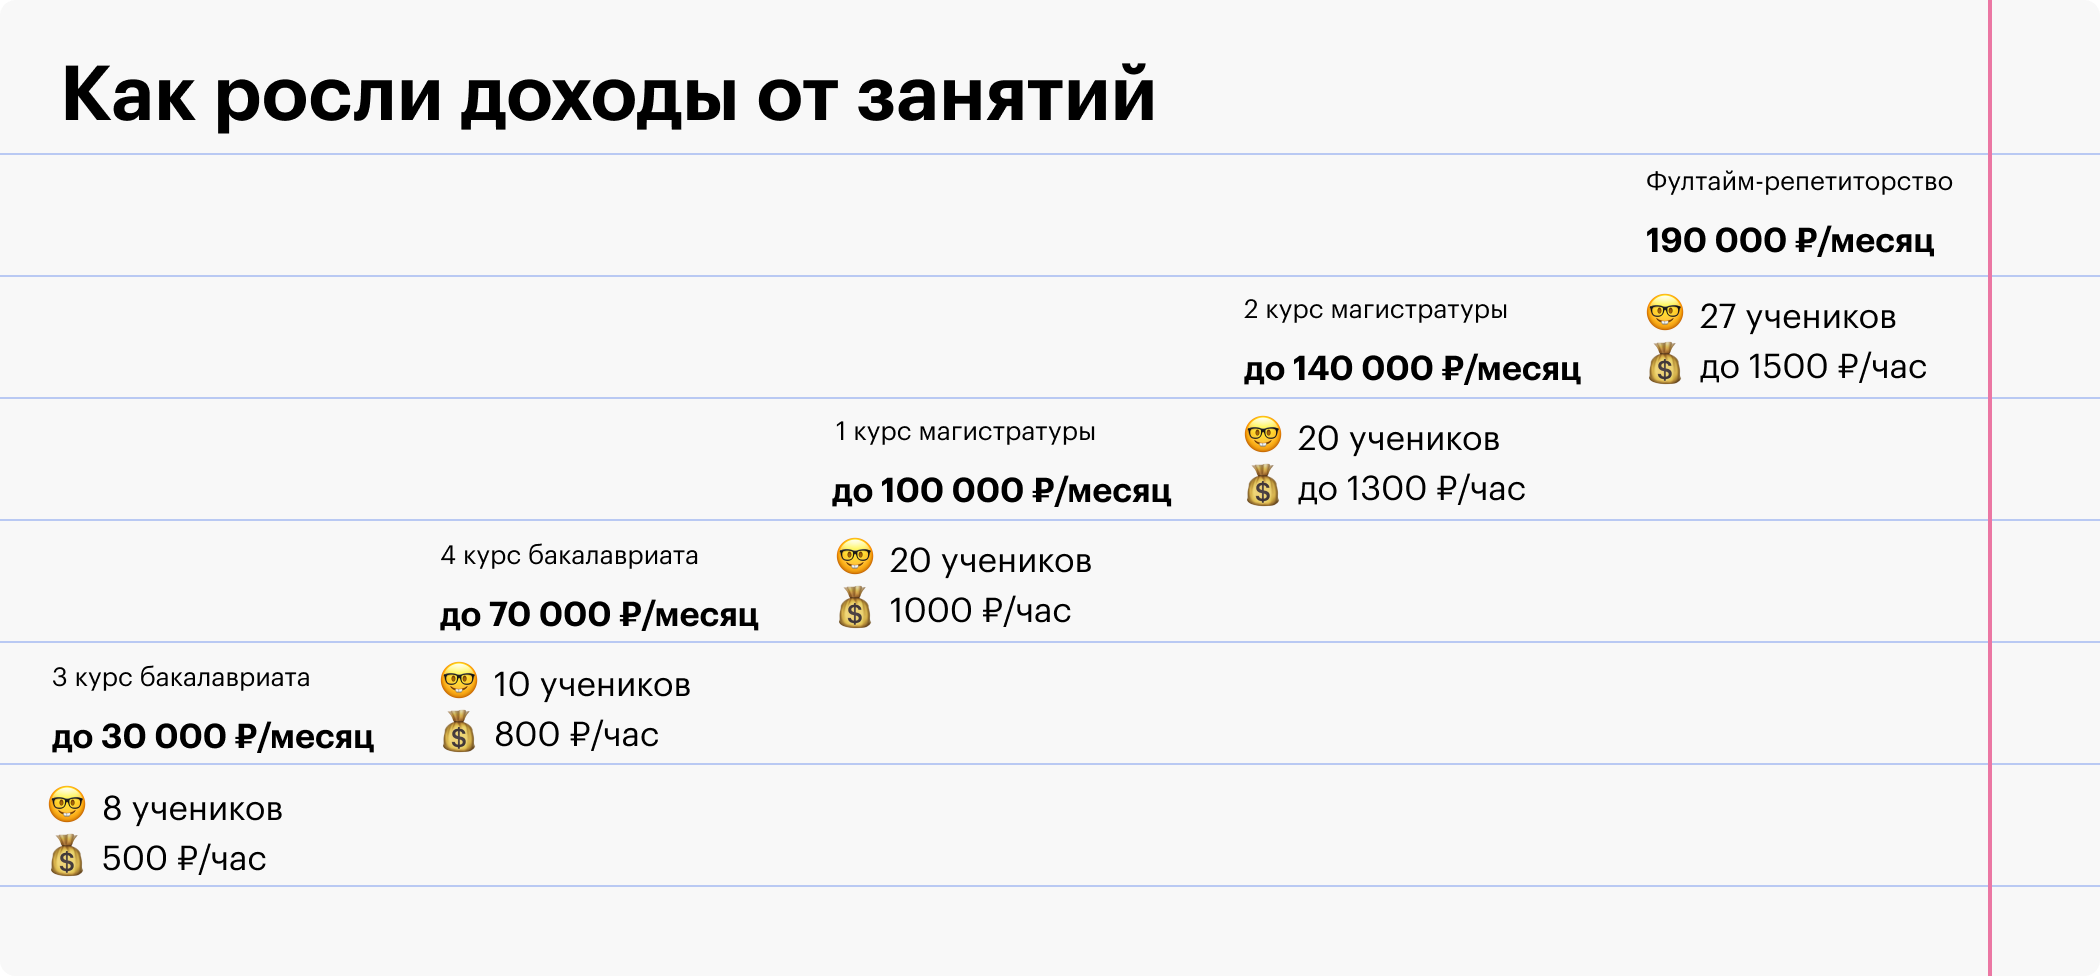This screenshot has height=976, width=2100.
Task: Click the money bag beside 800 ₽/час
Action: coord(459,732)
